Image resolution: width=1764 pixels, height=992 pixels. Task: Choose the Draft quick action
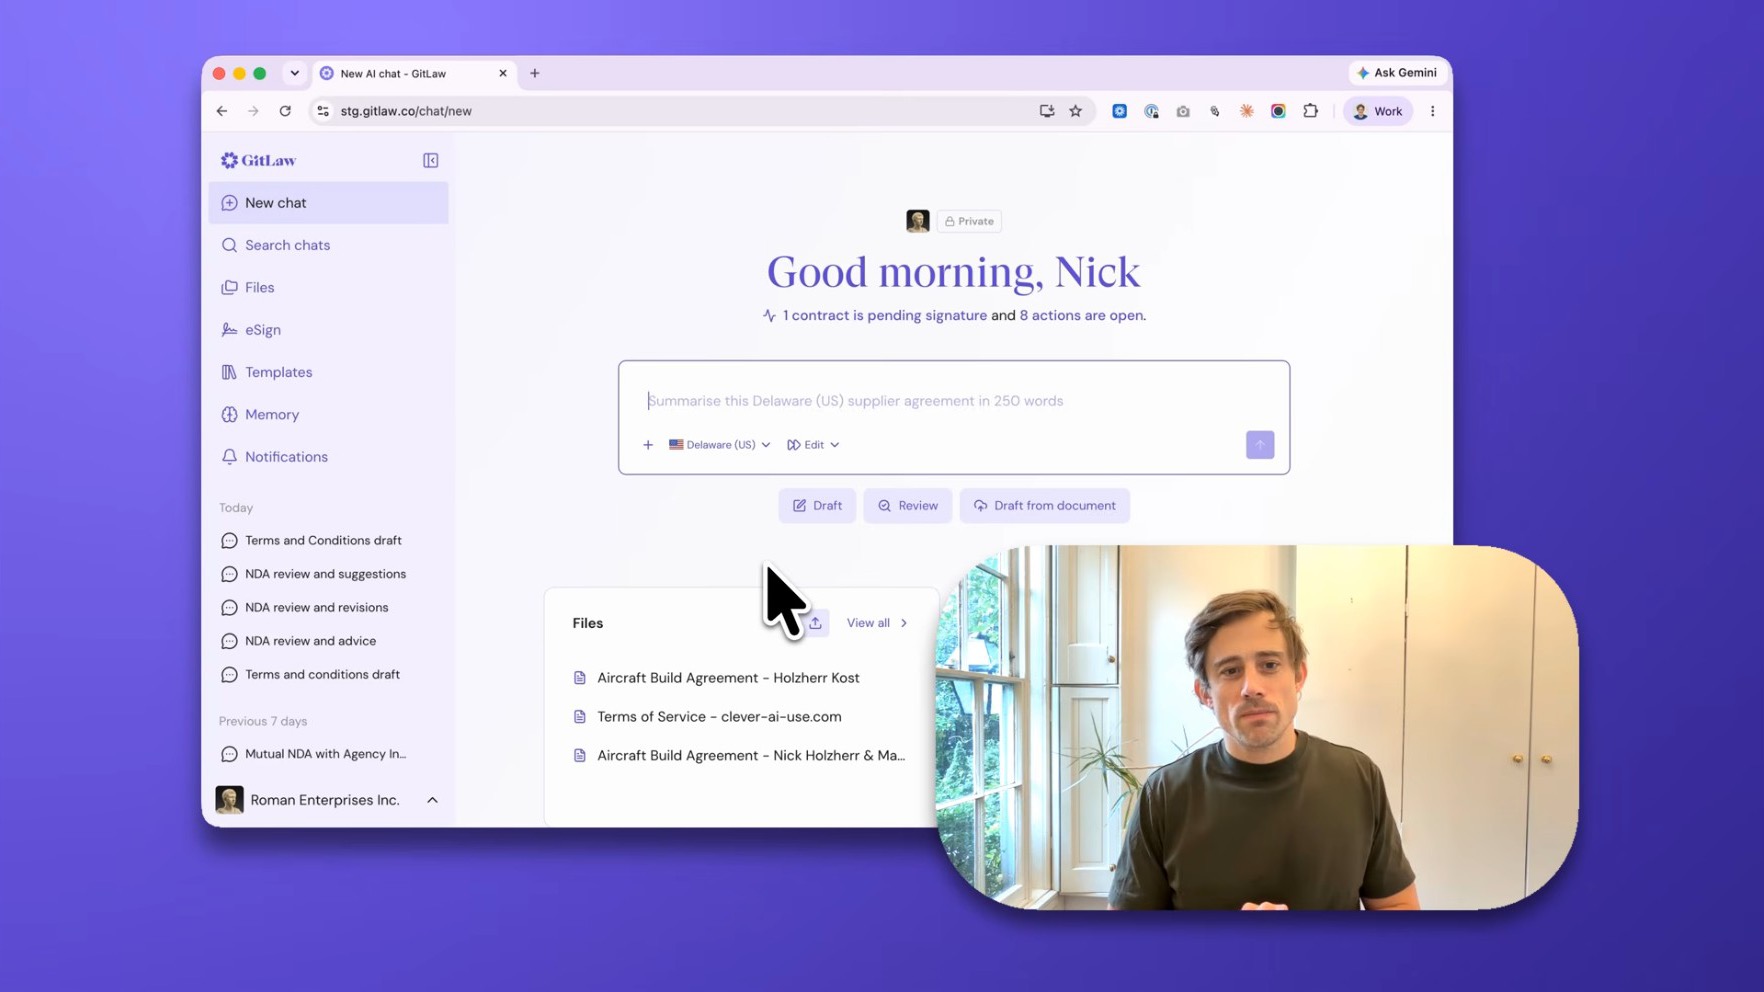(817, 506)
